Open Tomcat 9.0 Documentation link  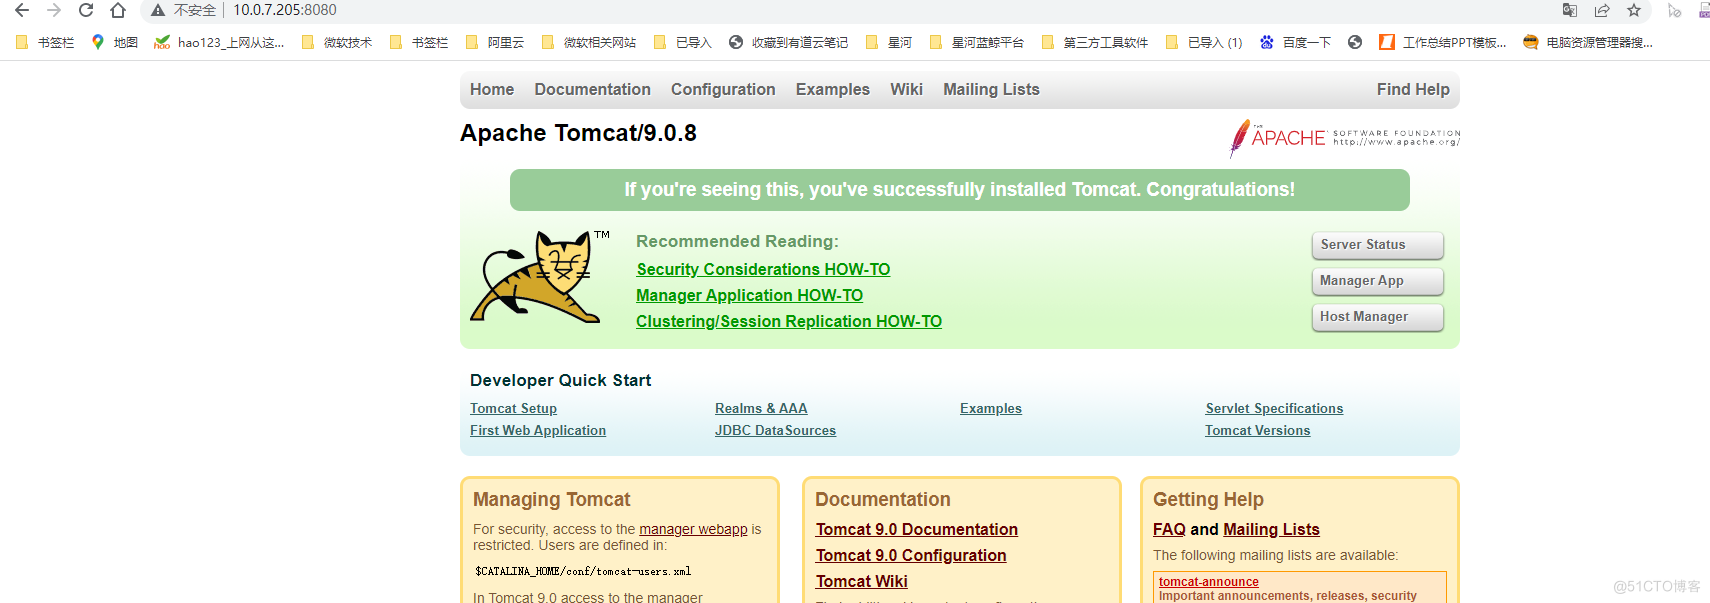(917, 529)
